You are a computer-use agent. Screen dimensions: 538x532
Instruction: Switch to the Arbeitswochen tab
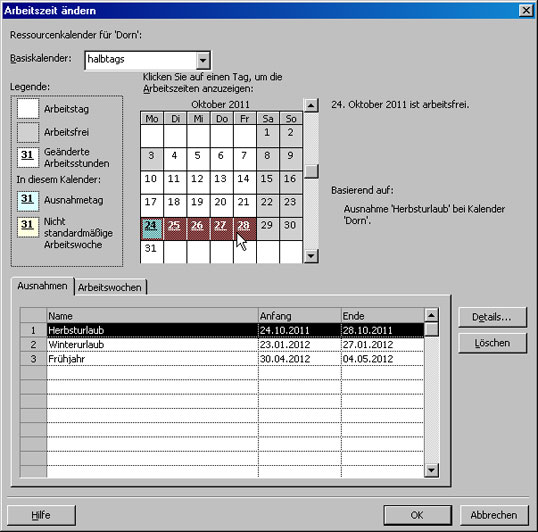(110, 287)
